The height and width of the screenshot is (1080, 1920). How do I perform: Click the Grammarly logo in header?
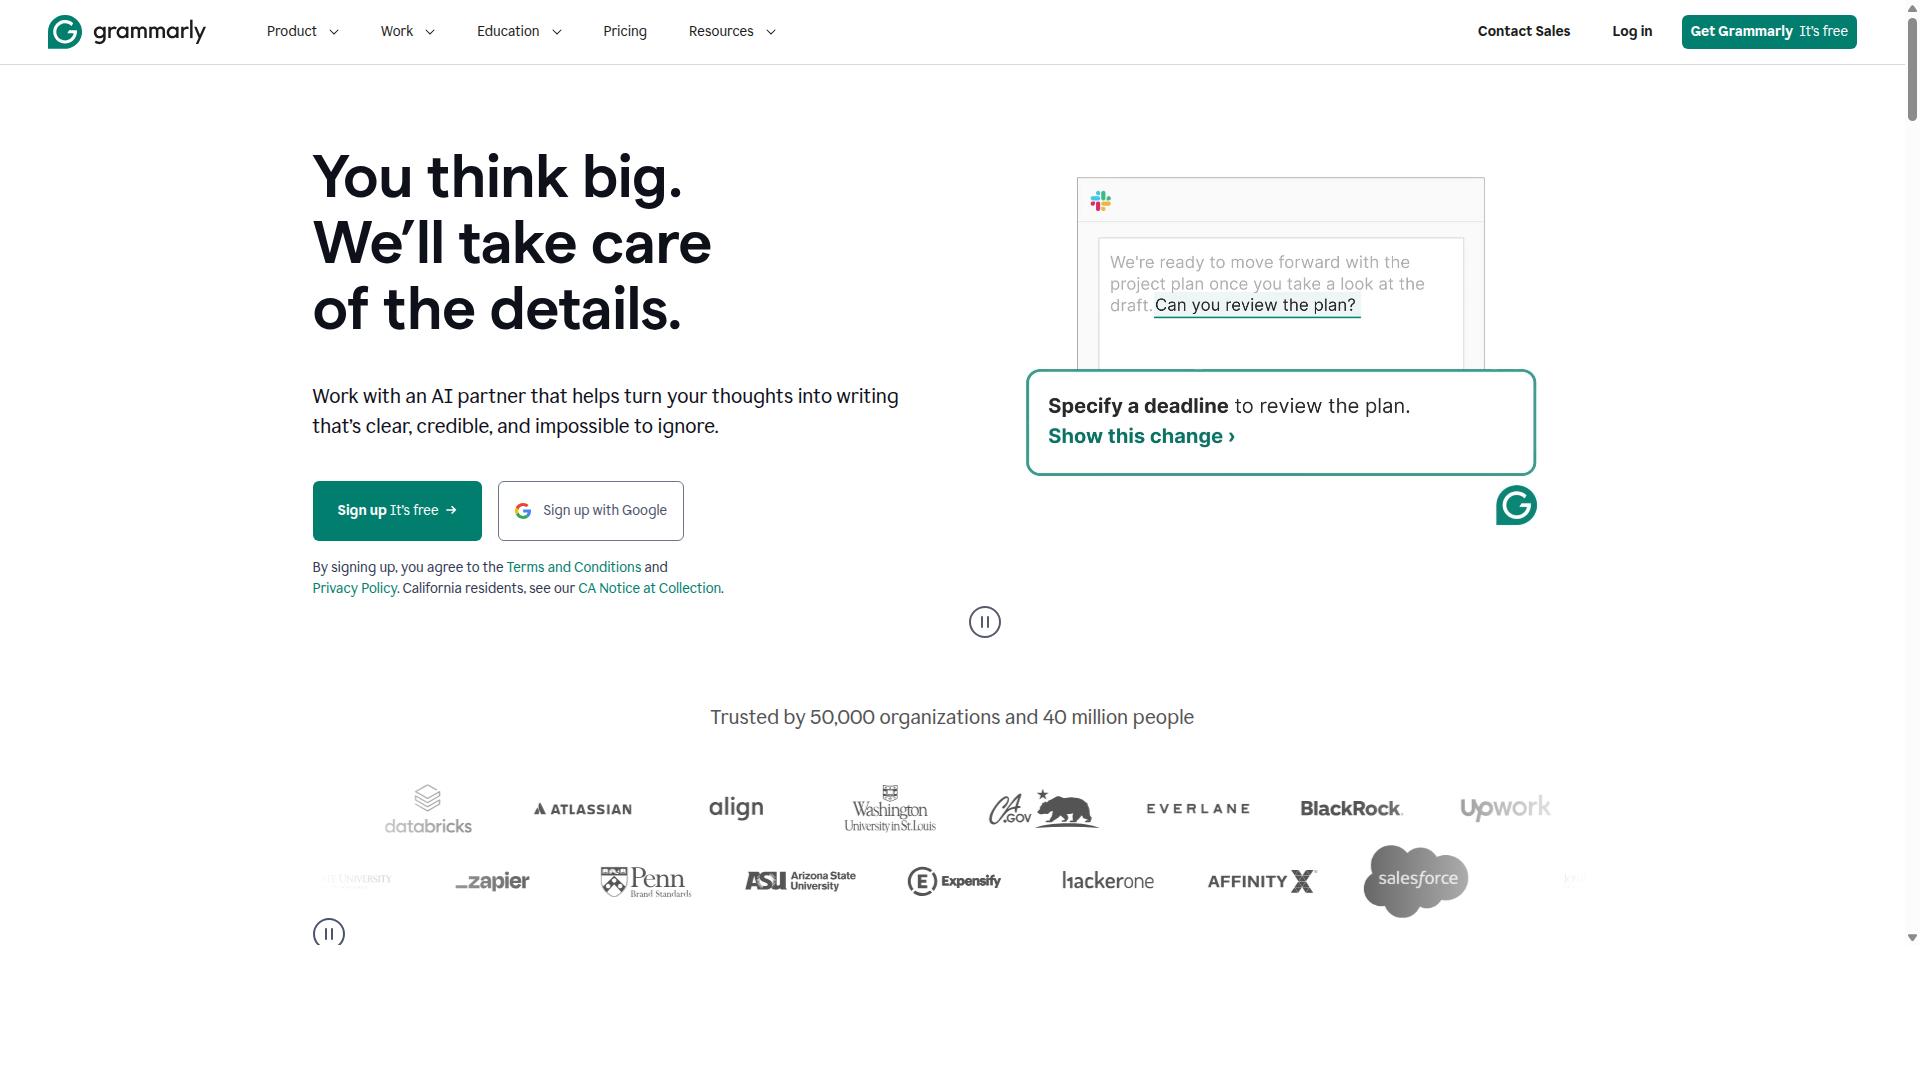[x=127, y=32]
